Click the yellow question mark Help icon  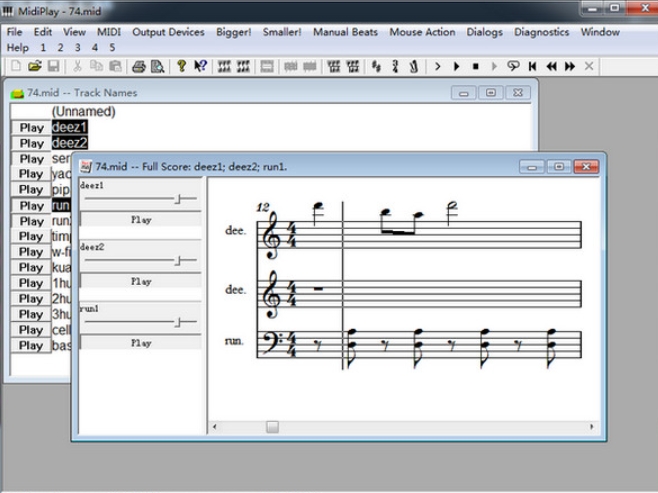[x=182, y=66]
